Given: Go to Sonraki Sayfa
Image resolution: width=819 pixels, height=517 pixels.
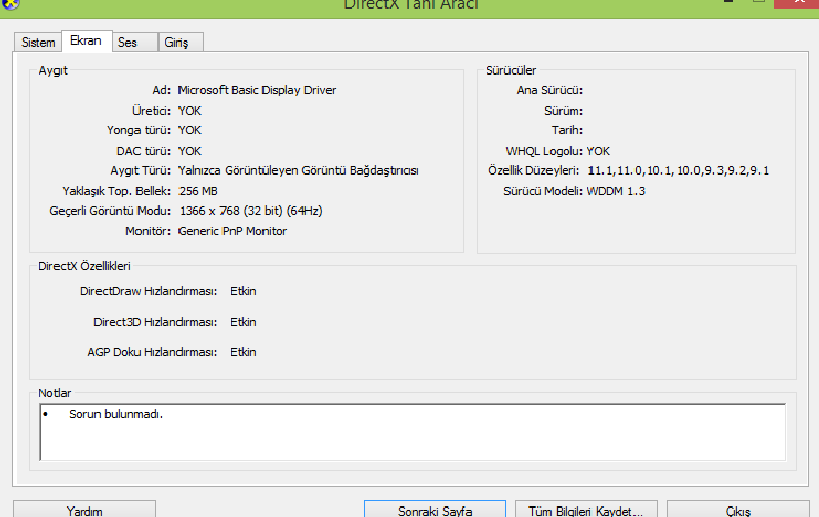Looking at the screenshot, I should click(x=435, y=510).
